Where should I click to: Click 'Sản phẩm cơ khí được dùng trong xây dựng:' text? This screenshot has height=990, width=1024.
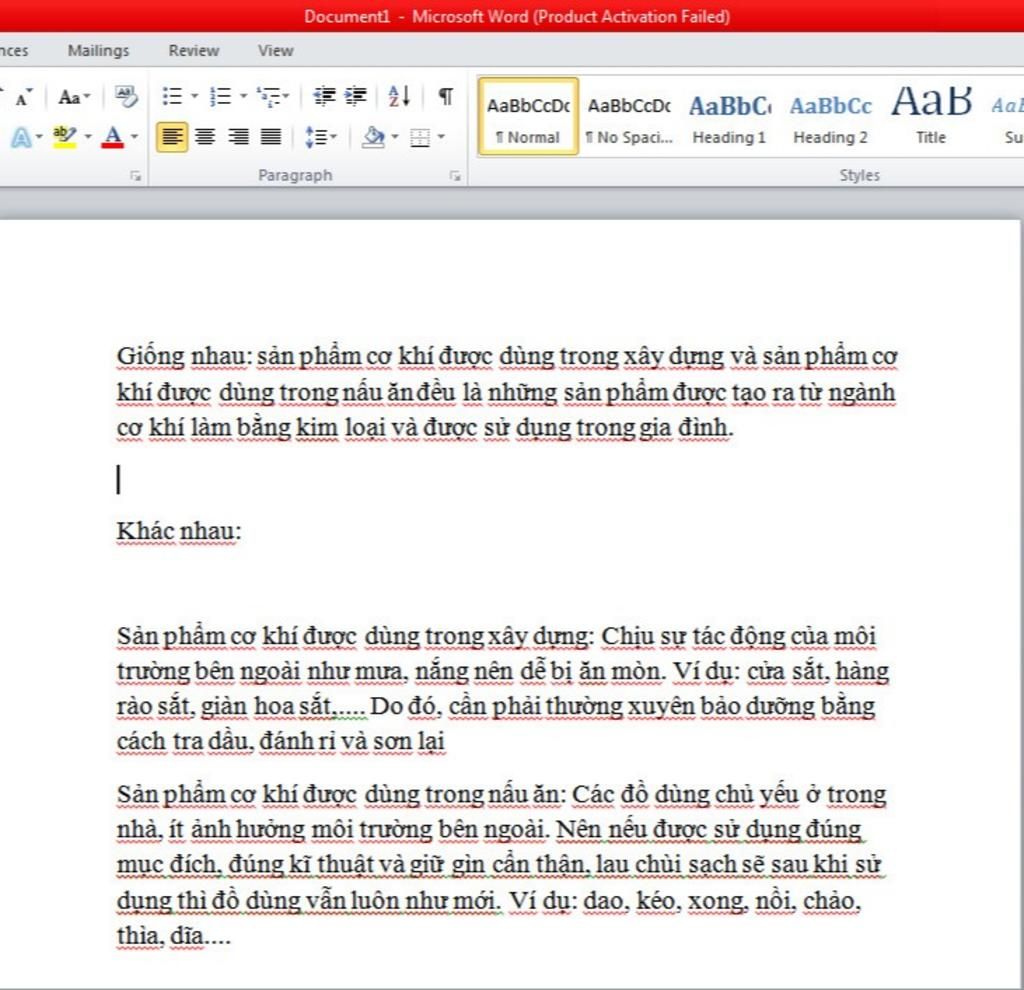[x=355, y=637]
